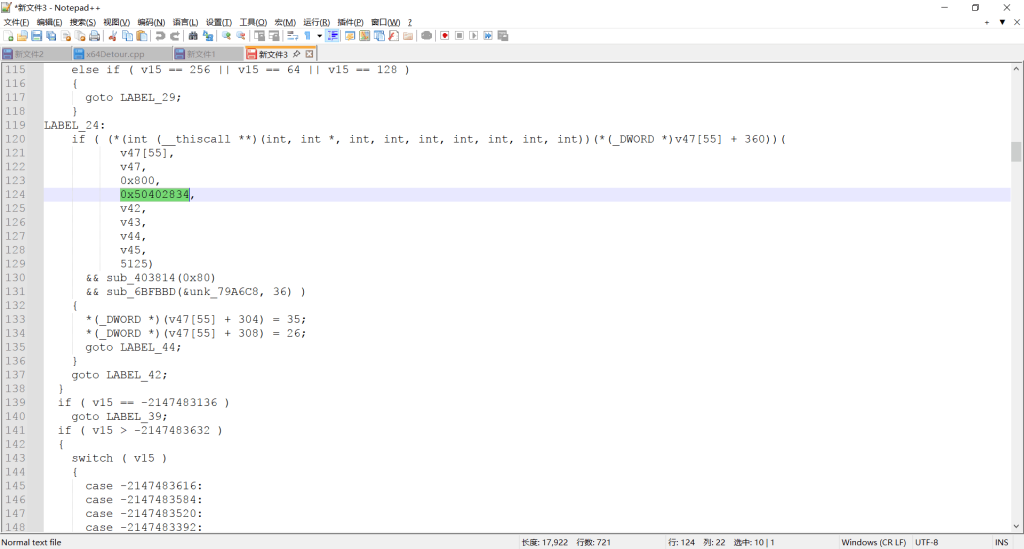
Task: Close all documents via toolbar icon
Action: (80, 36)
